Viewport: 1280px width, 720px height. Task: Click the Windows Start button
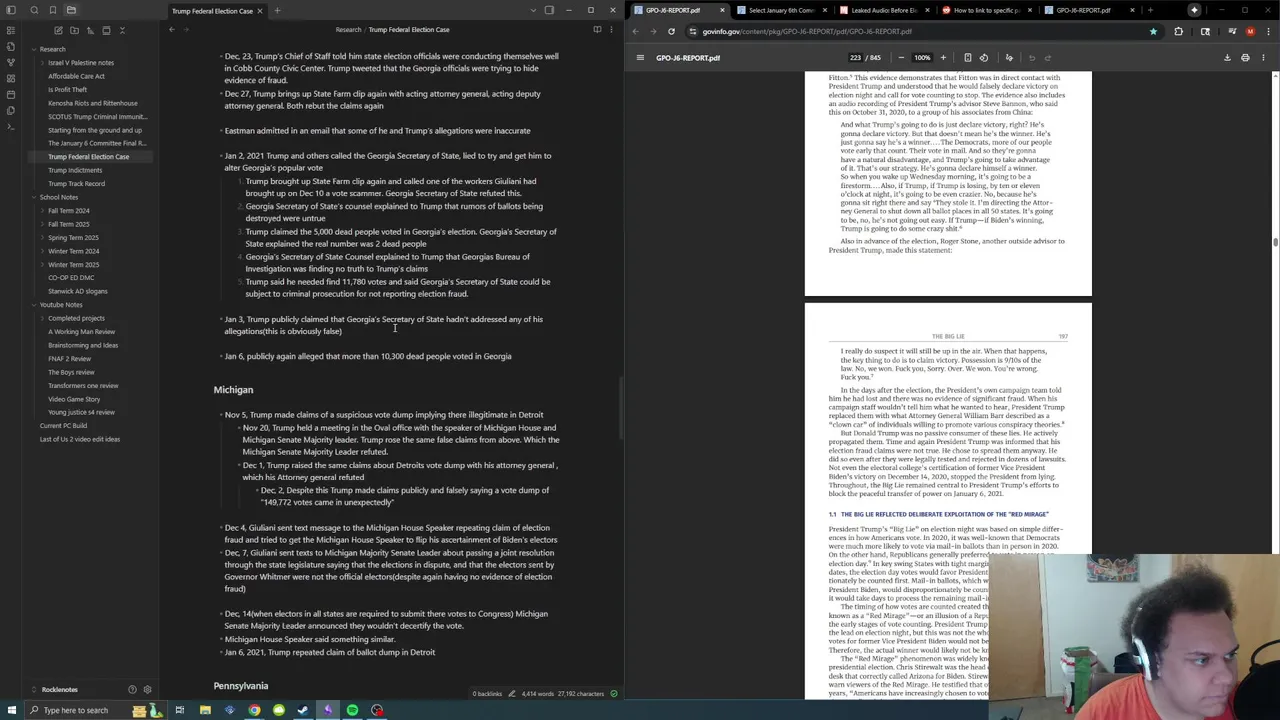(x=11, y=710)
